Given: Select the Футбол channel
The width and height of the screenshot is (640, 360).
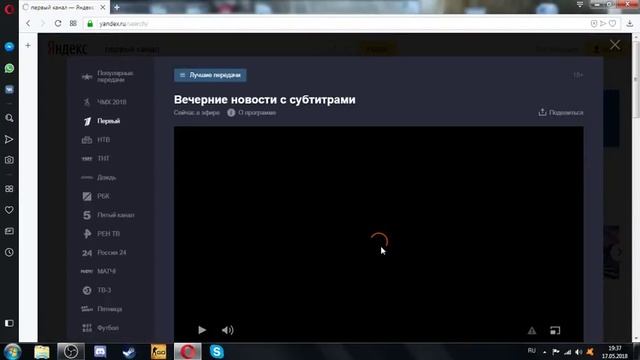Looking at the screenshot, I should click(x=100, y=328).
